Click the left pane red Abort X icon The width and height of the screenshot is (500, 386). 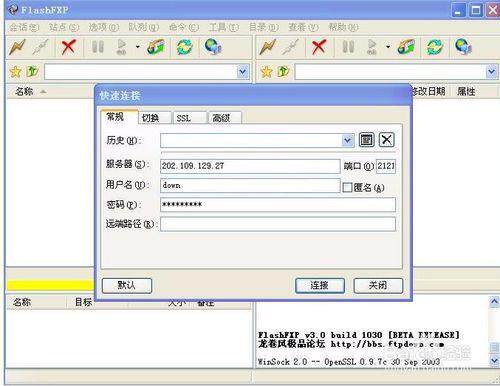coord(68,47)
